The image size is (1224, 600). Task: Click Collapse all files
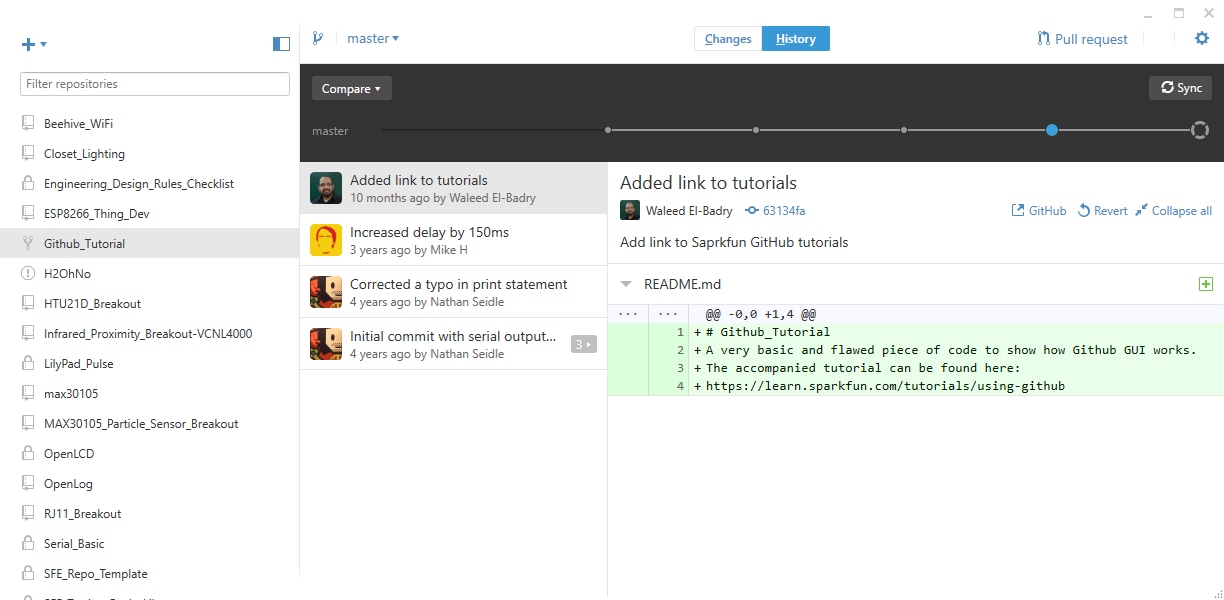[1174, 211]
